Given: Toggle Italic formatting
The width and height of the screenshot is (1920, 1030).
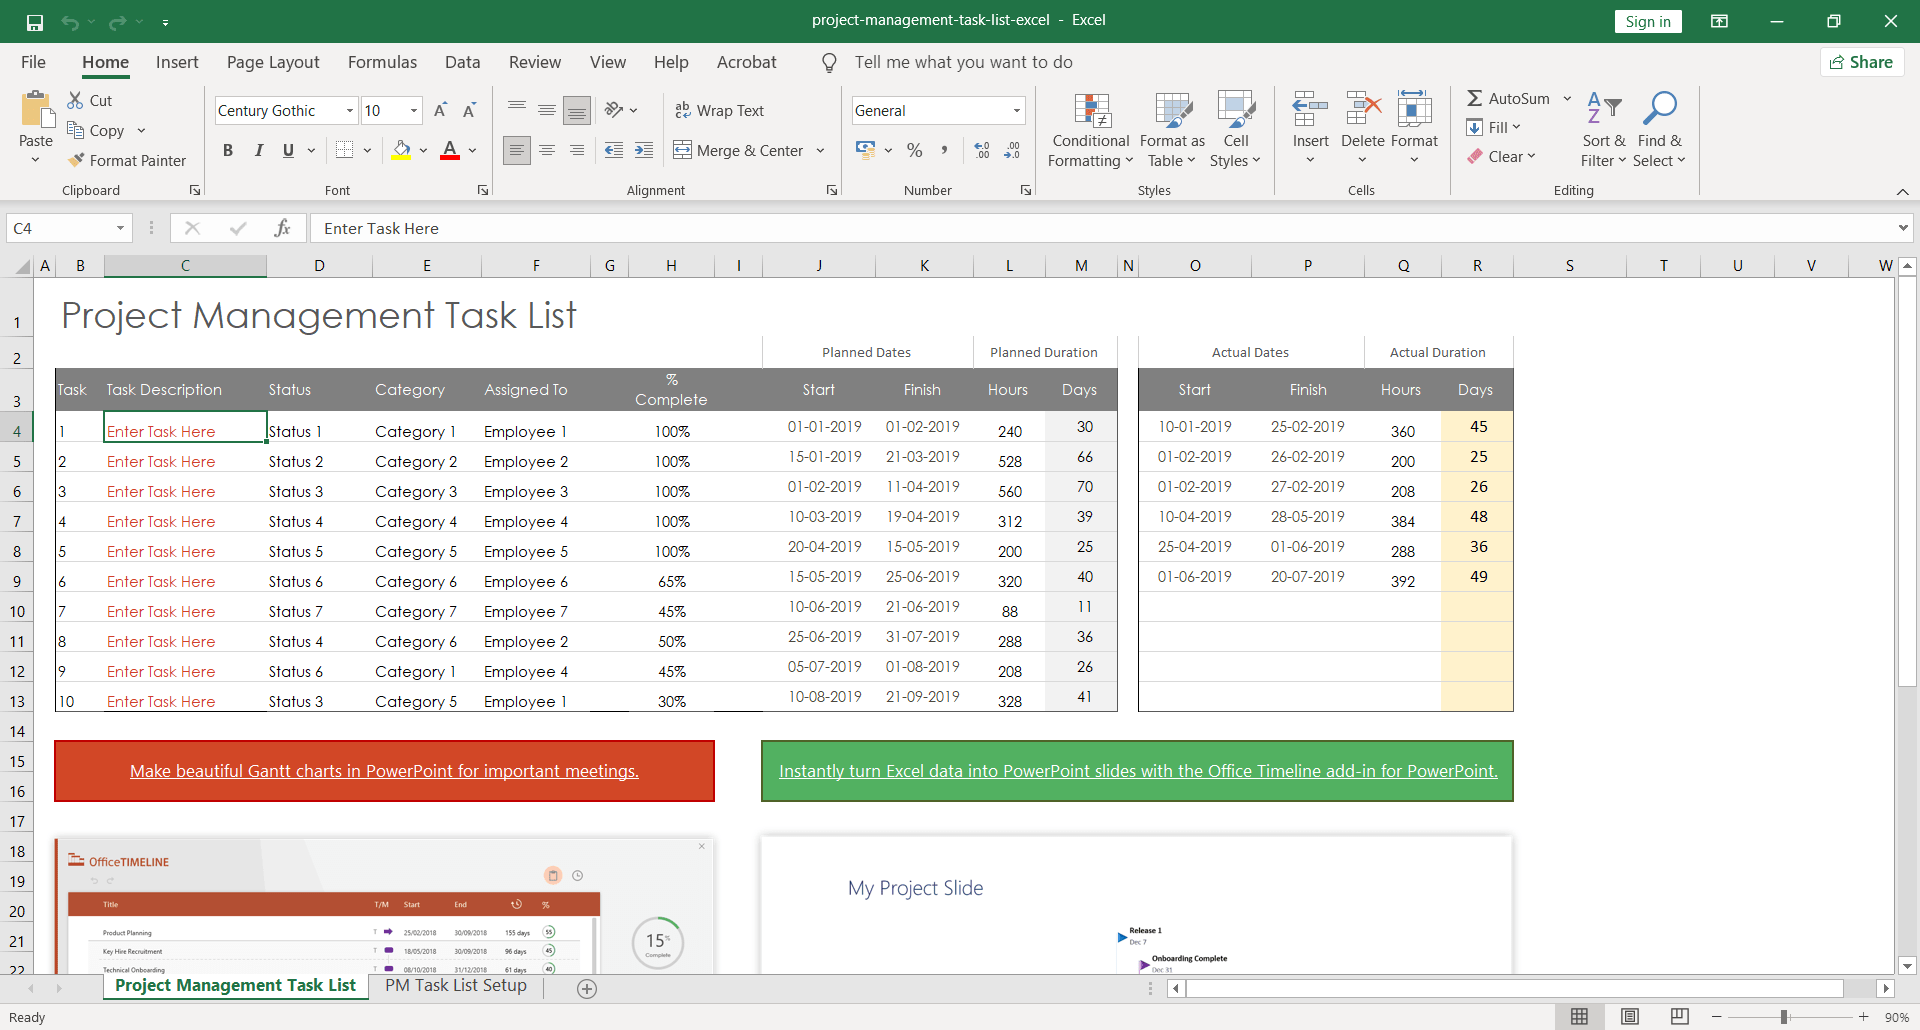Looking at the screenshot, I should coord(259,150).
